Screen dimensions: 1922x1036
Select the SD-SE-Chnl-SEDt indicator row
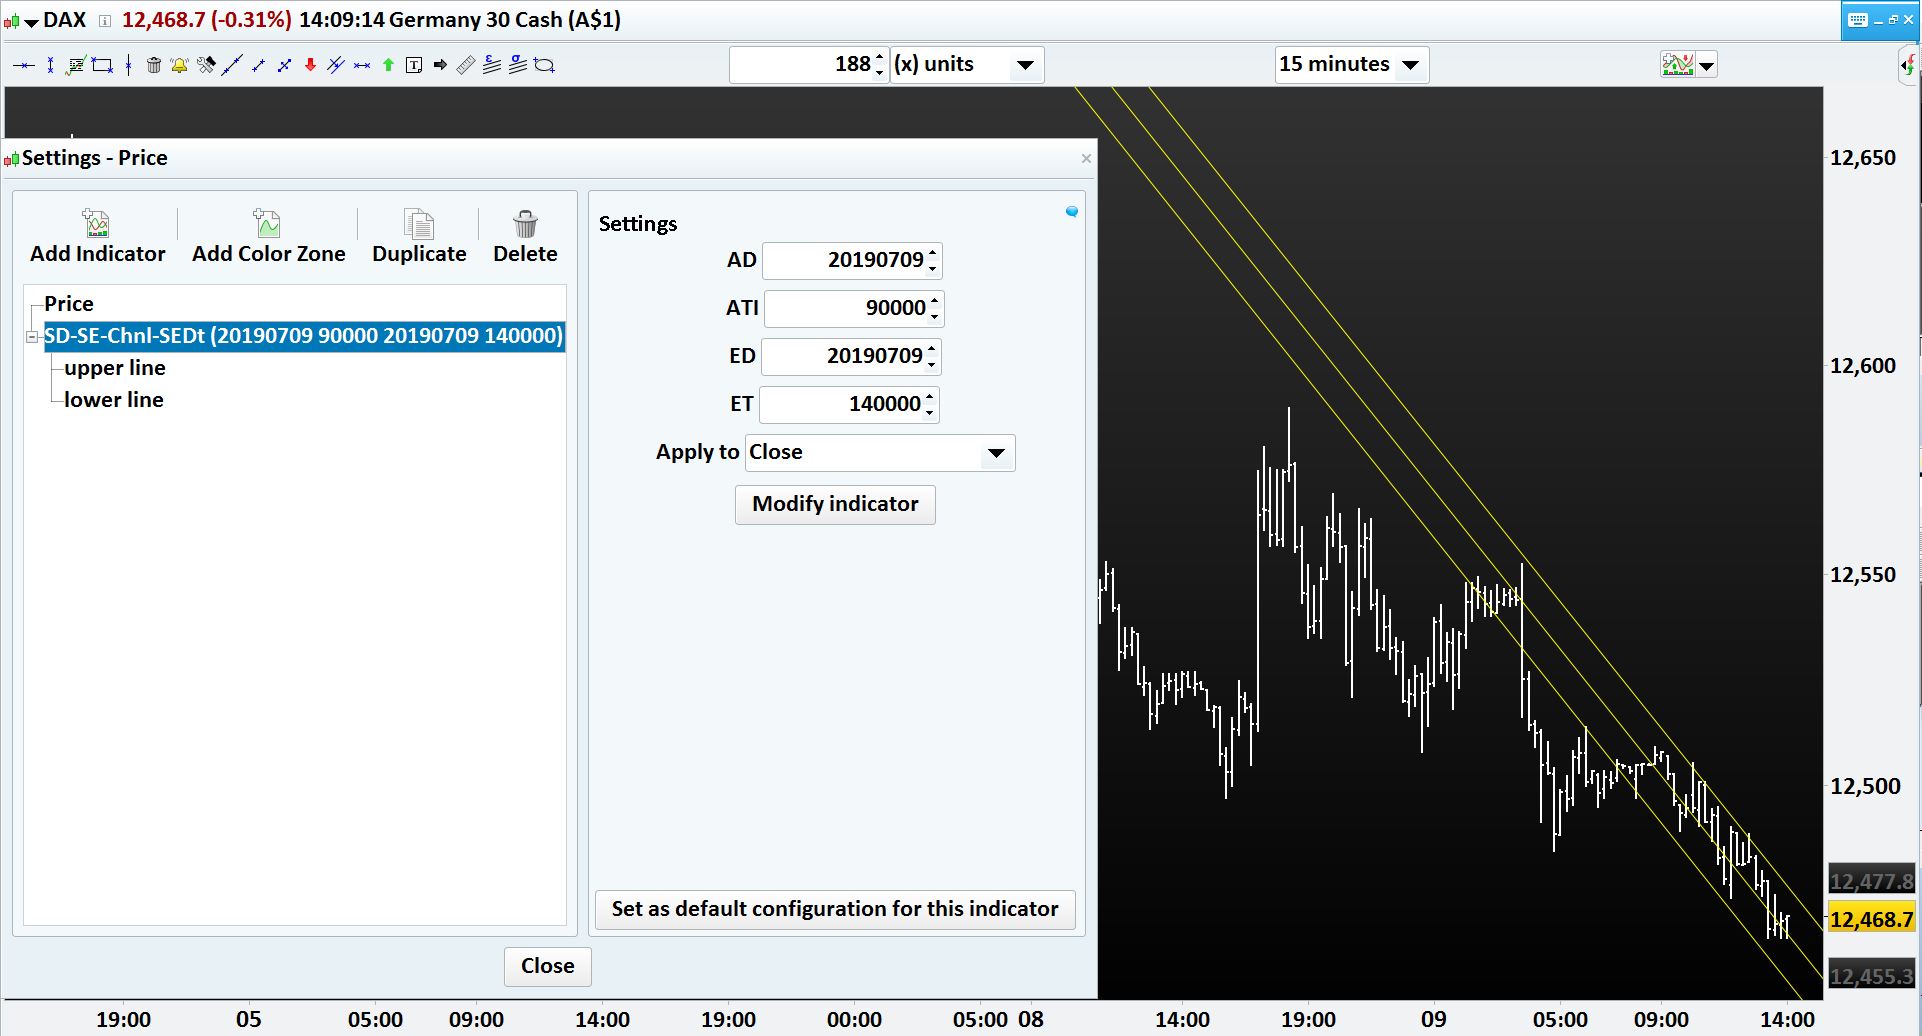coord(304,336)
